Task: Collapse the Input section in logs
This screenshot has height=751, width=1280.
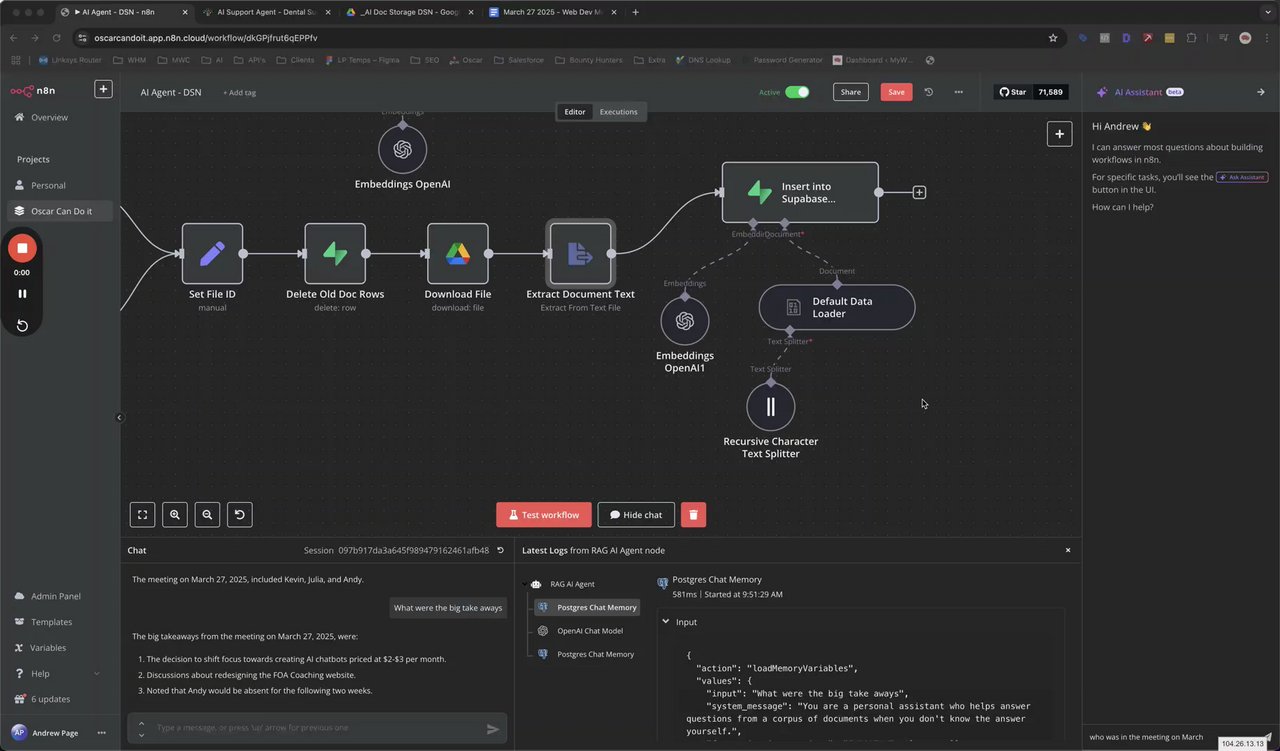Action: click(666, 622)
